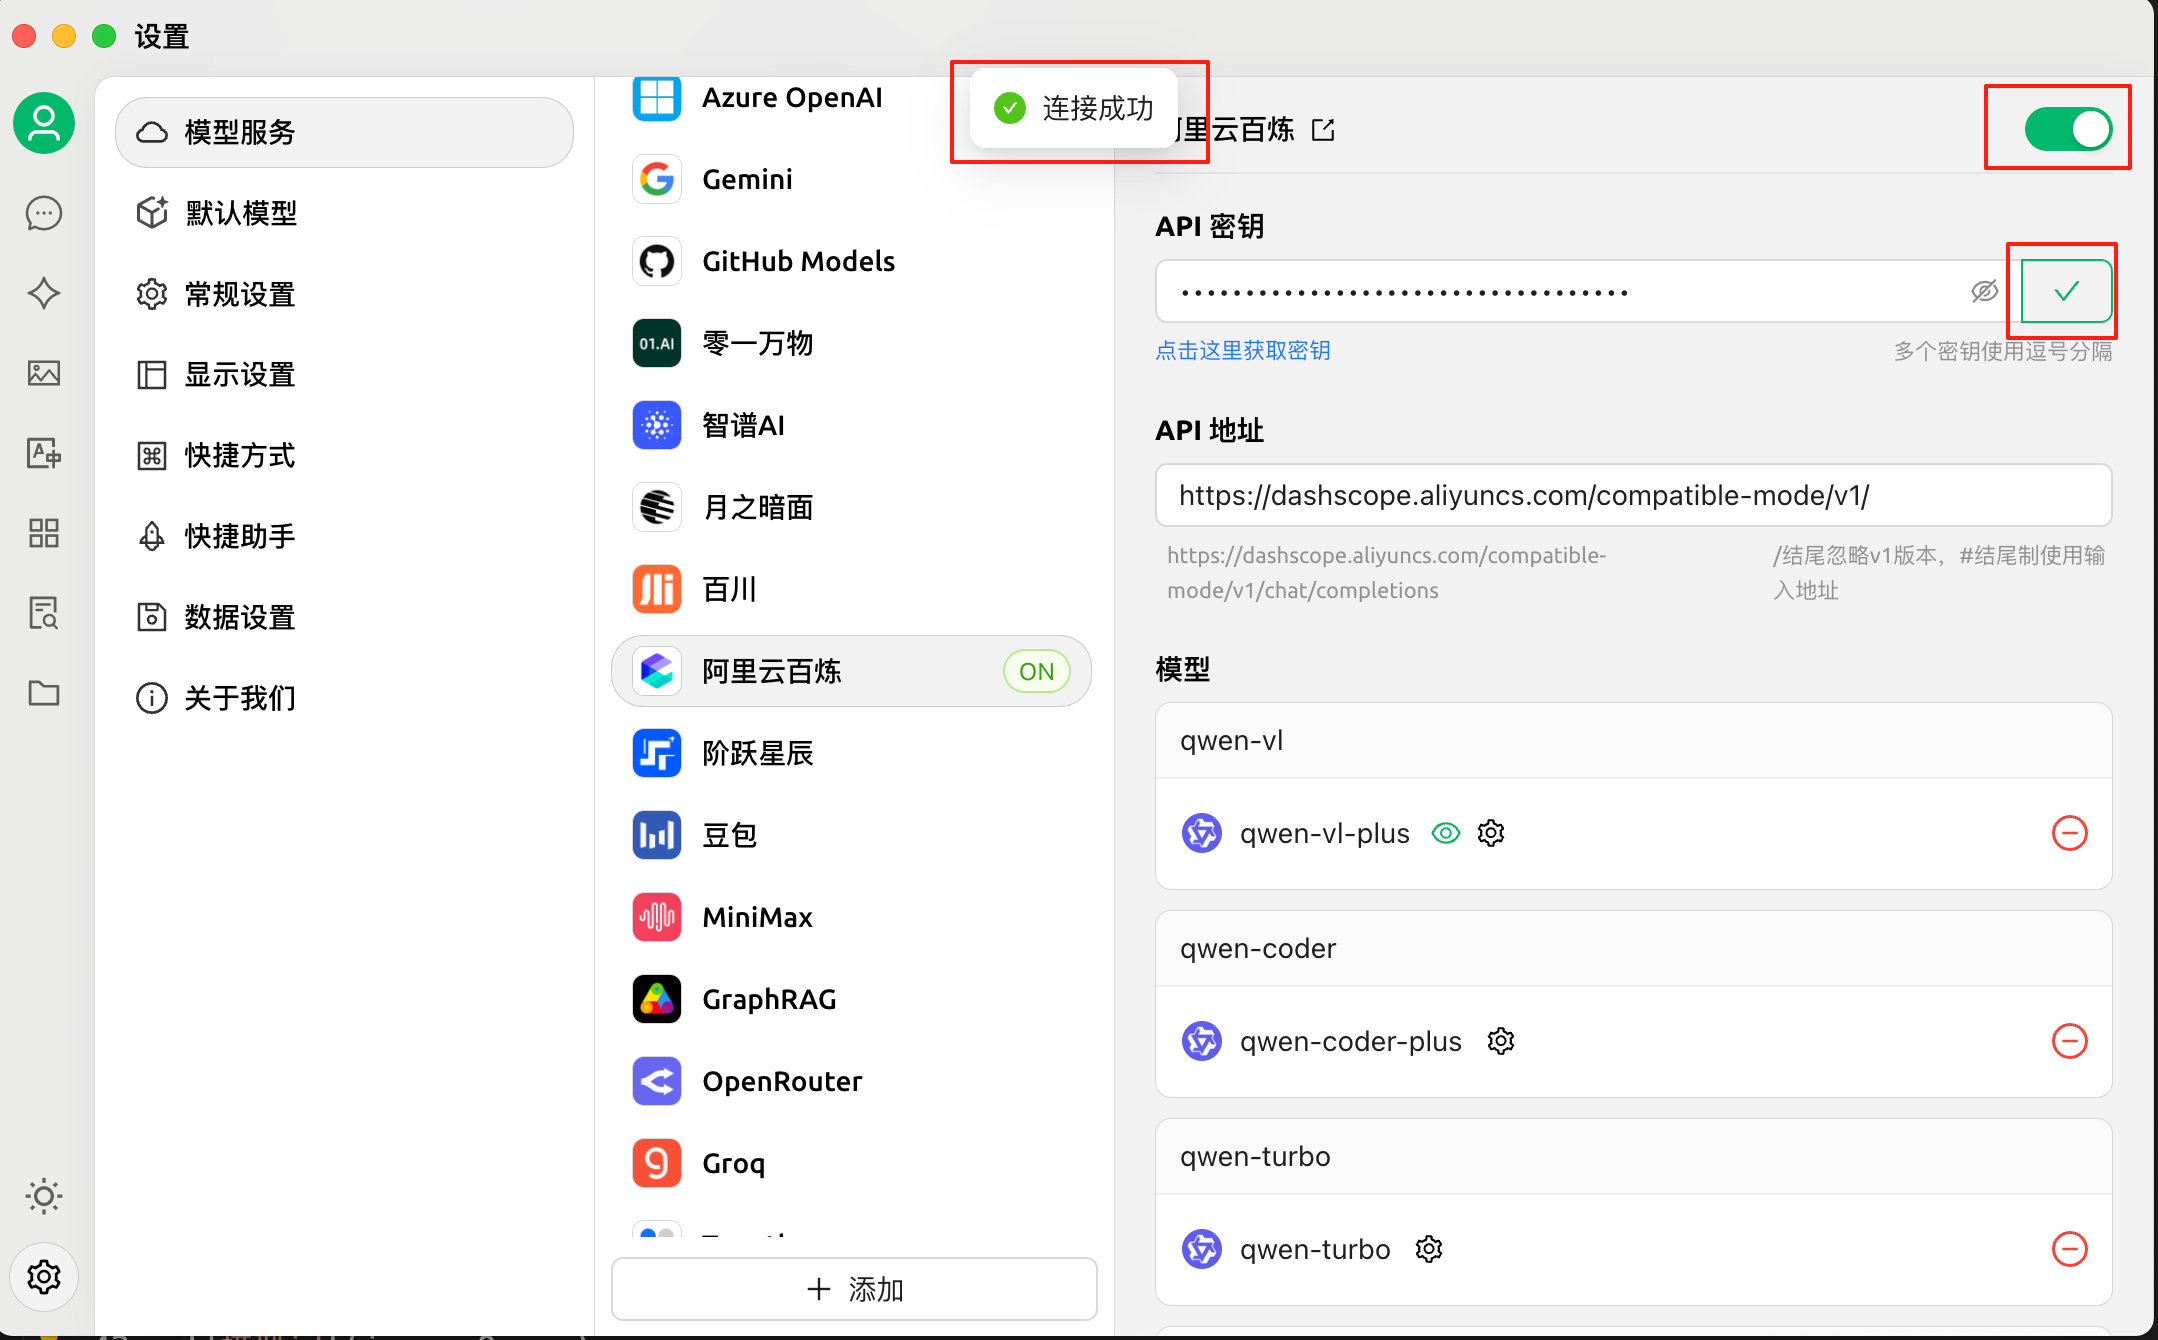Open the 快捷方式 settings section
This screenshot has width=2158, height=1340.
click(x=344, y=456)
